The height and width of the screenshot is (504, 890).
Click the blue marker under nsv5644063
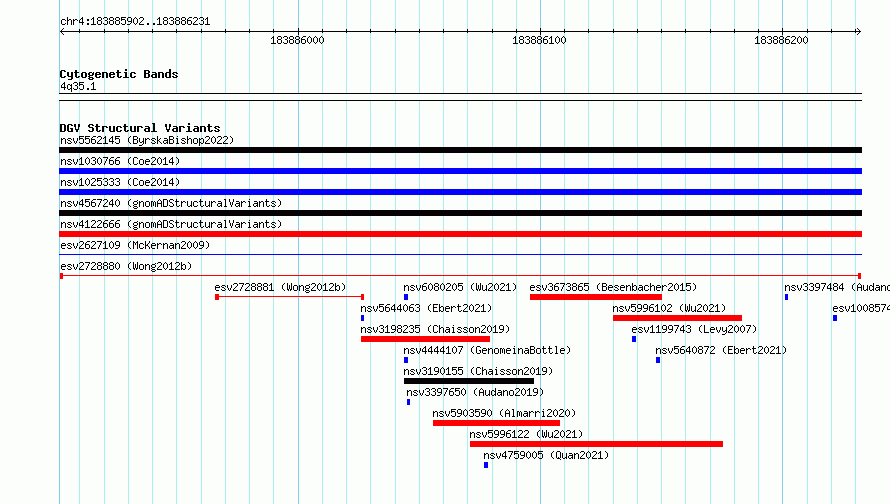click(362, 318)
